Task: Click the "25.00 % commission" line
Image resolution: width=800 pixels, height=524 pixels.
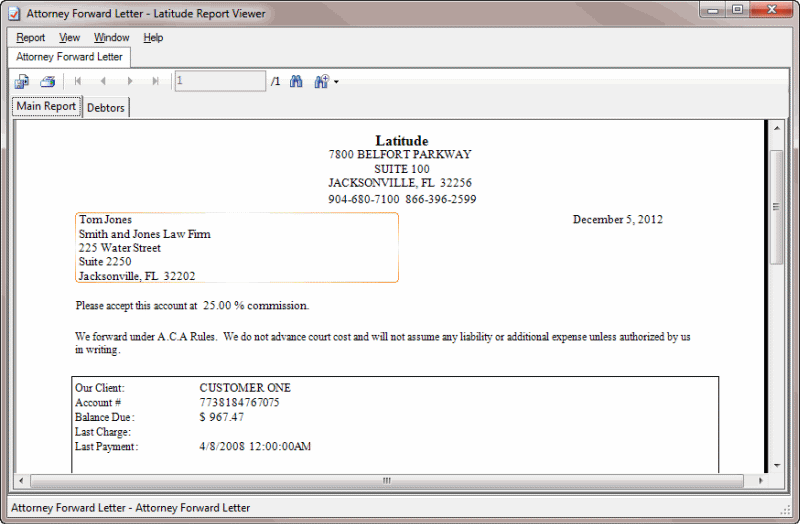Action: point(192,306)
